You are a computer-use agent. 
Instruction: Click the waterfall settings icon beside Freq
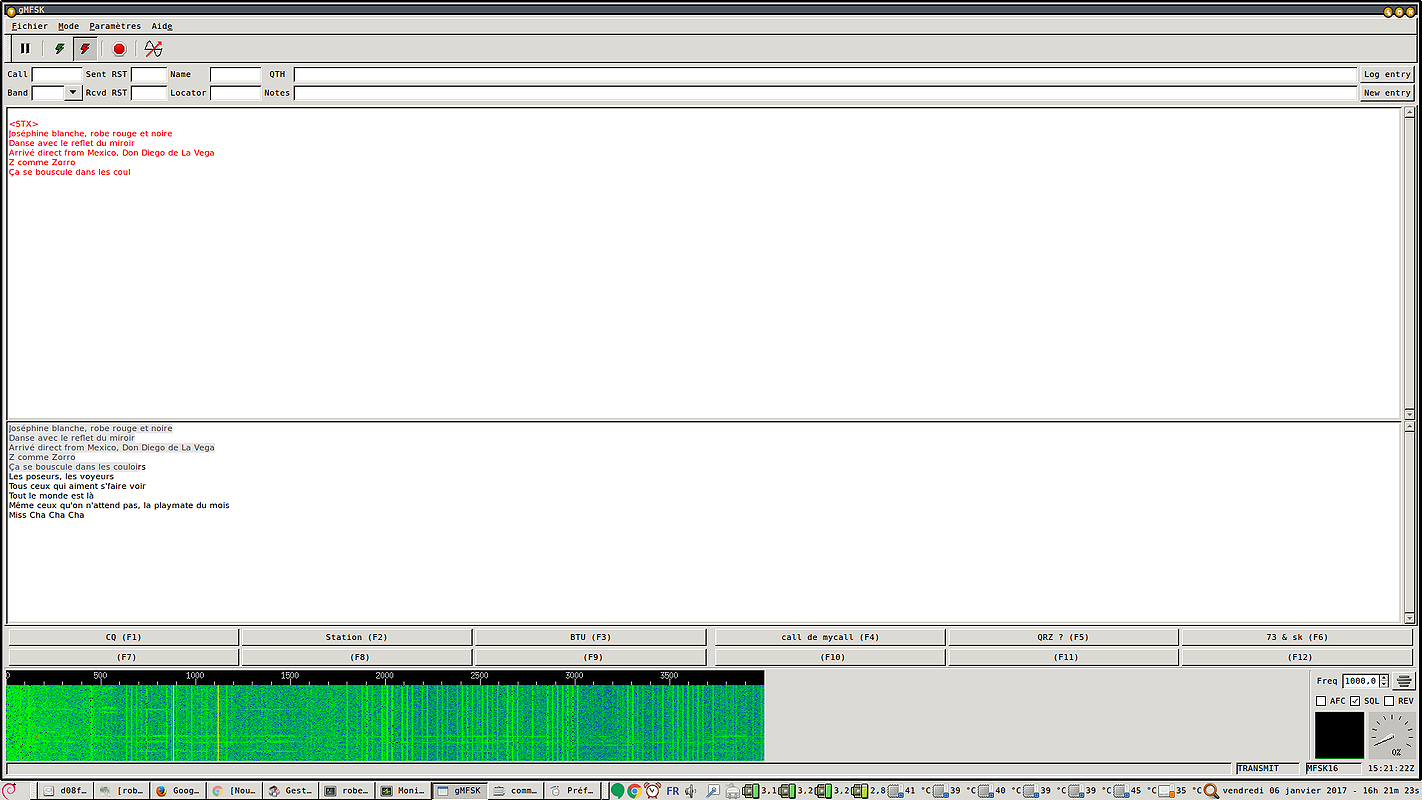point(1403,681)
